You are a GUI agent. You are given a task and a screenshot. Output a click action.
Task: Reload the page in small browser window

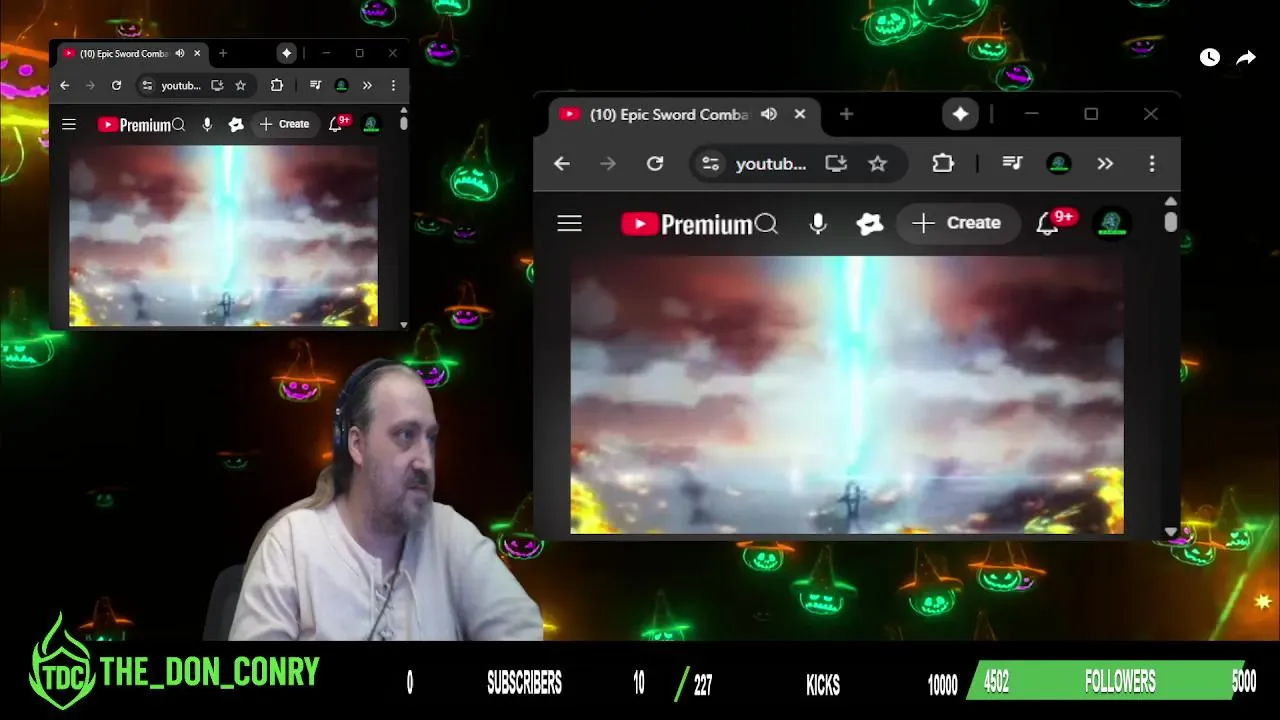[x=116, y=86]
